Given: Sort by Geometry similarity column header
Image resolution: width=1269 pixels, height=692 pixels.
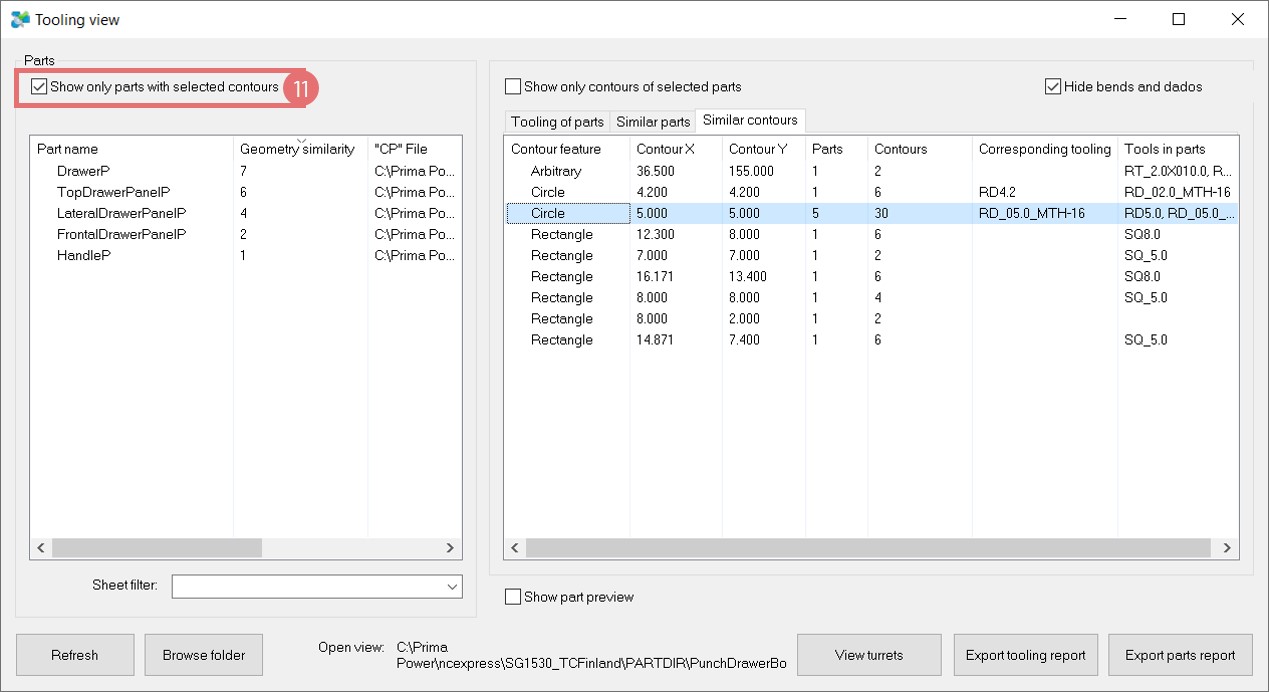Looking at the screenshot, I should [297, 149].
